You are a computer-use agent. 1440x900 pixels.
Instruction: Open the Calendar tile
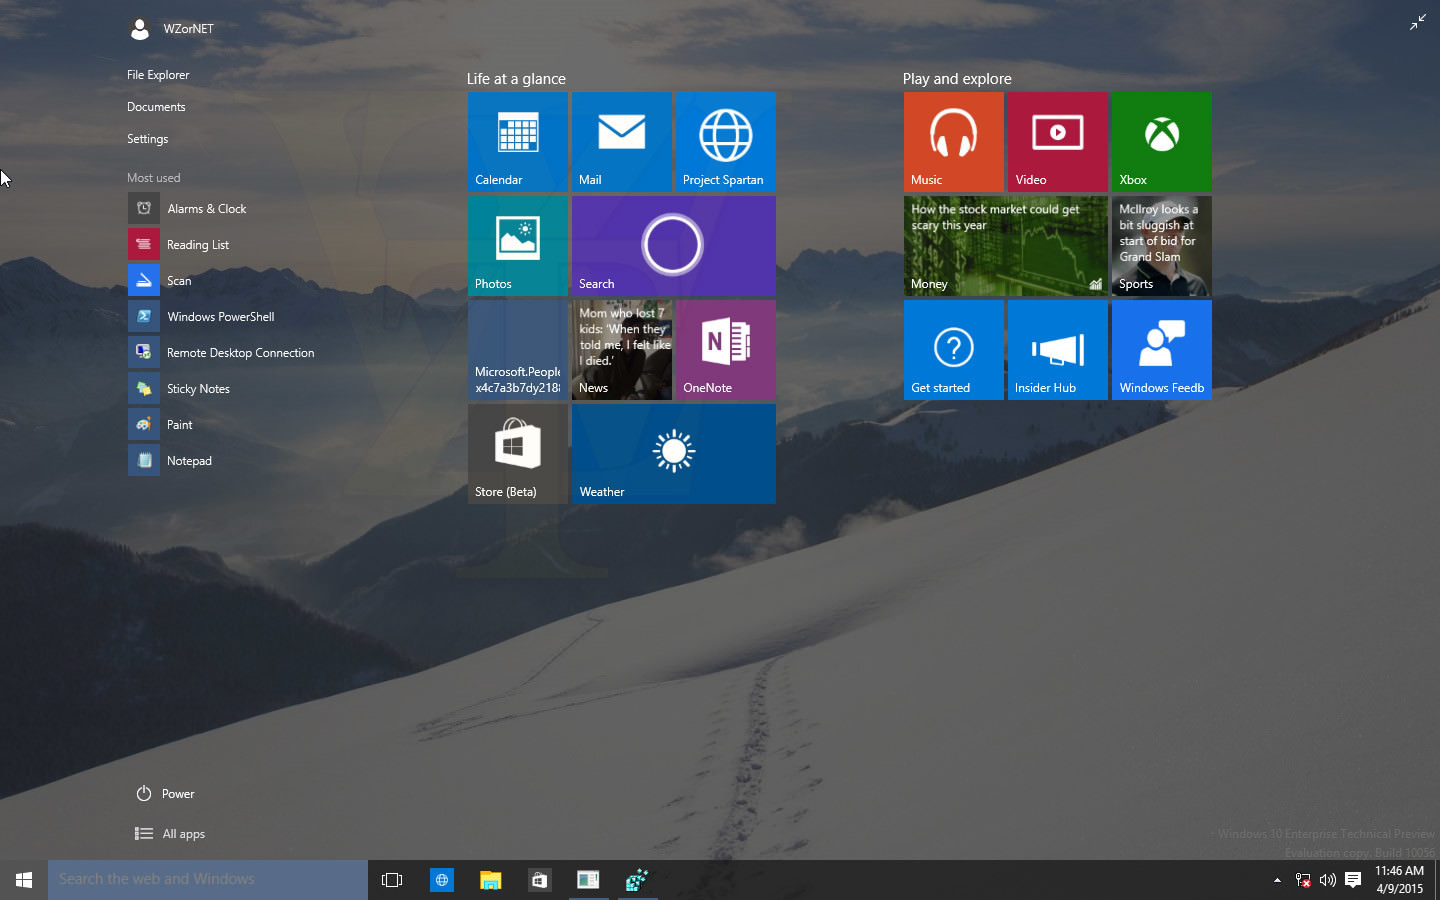pos(517,141)
